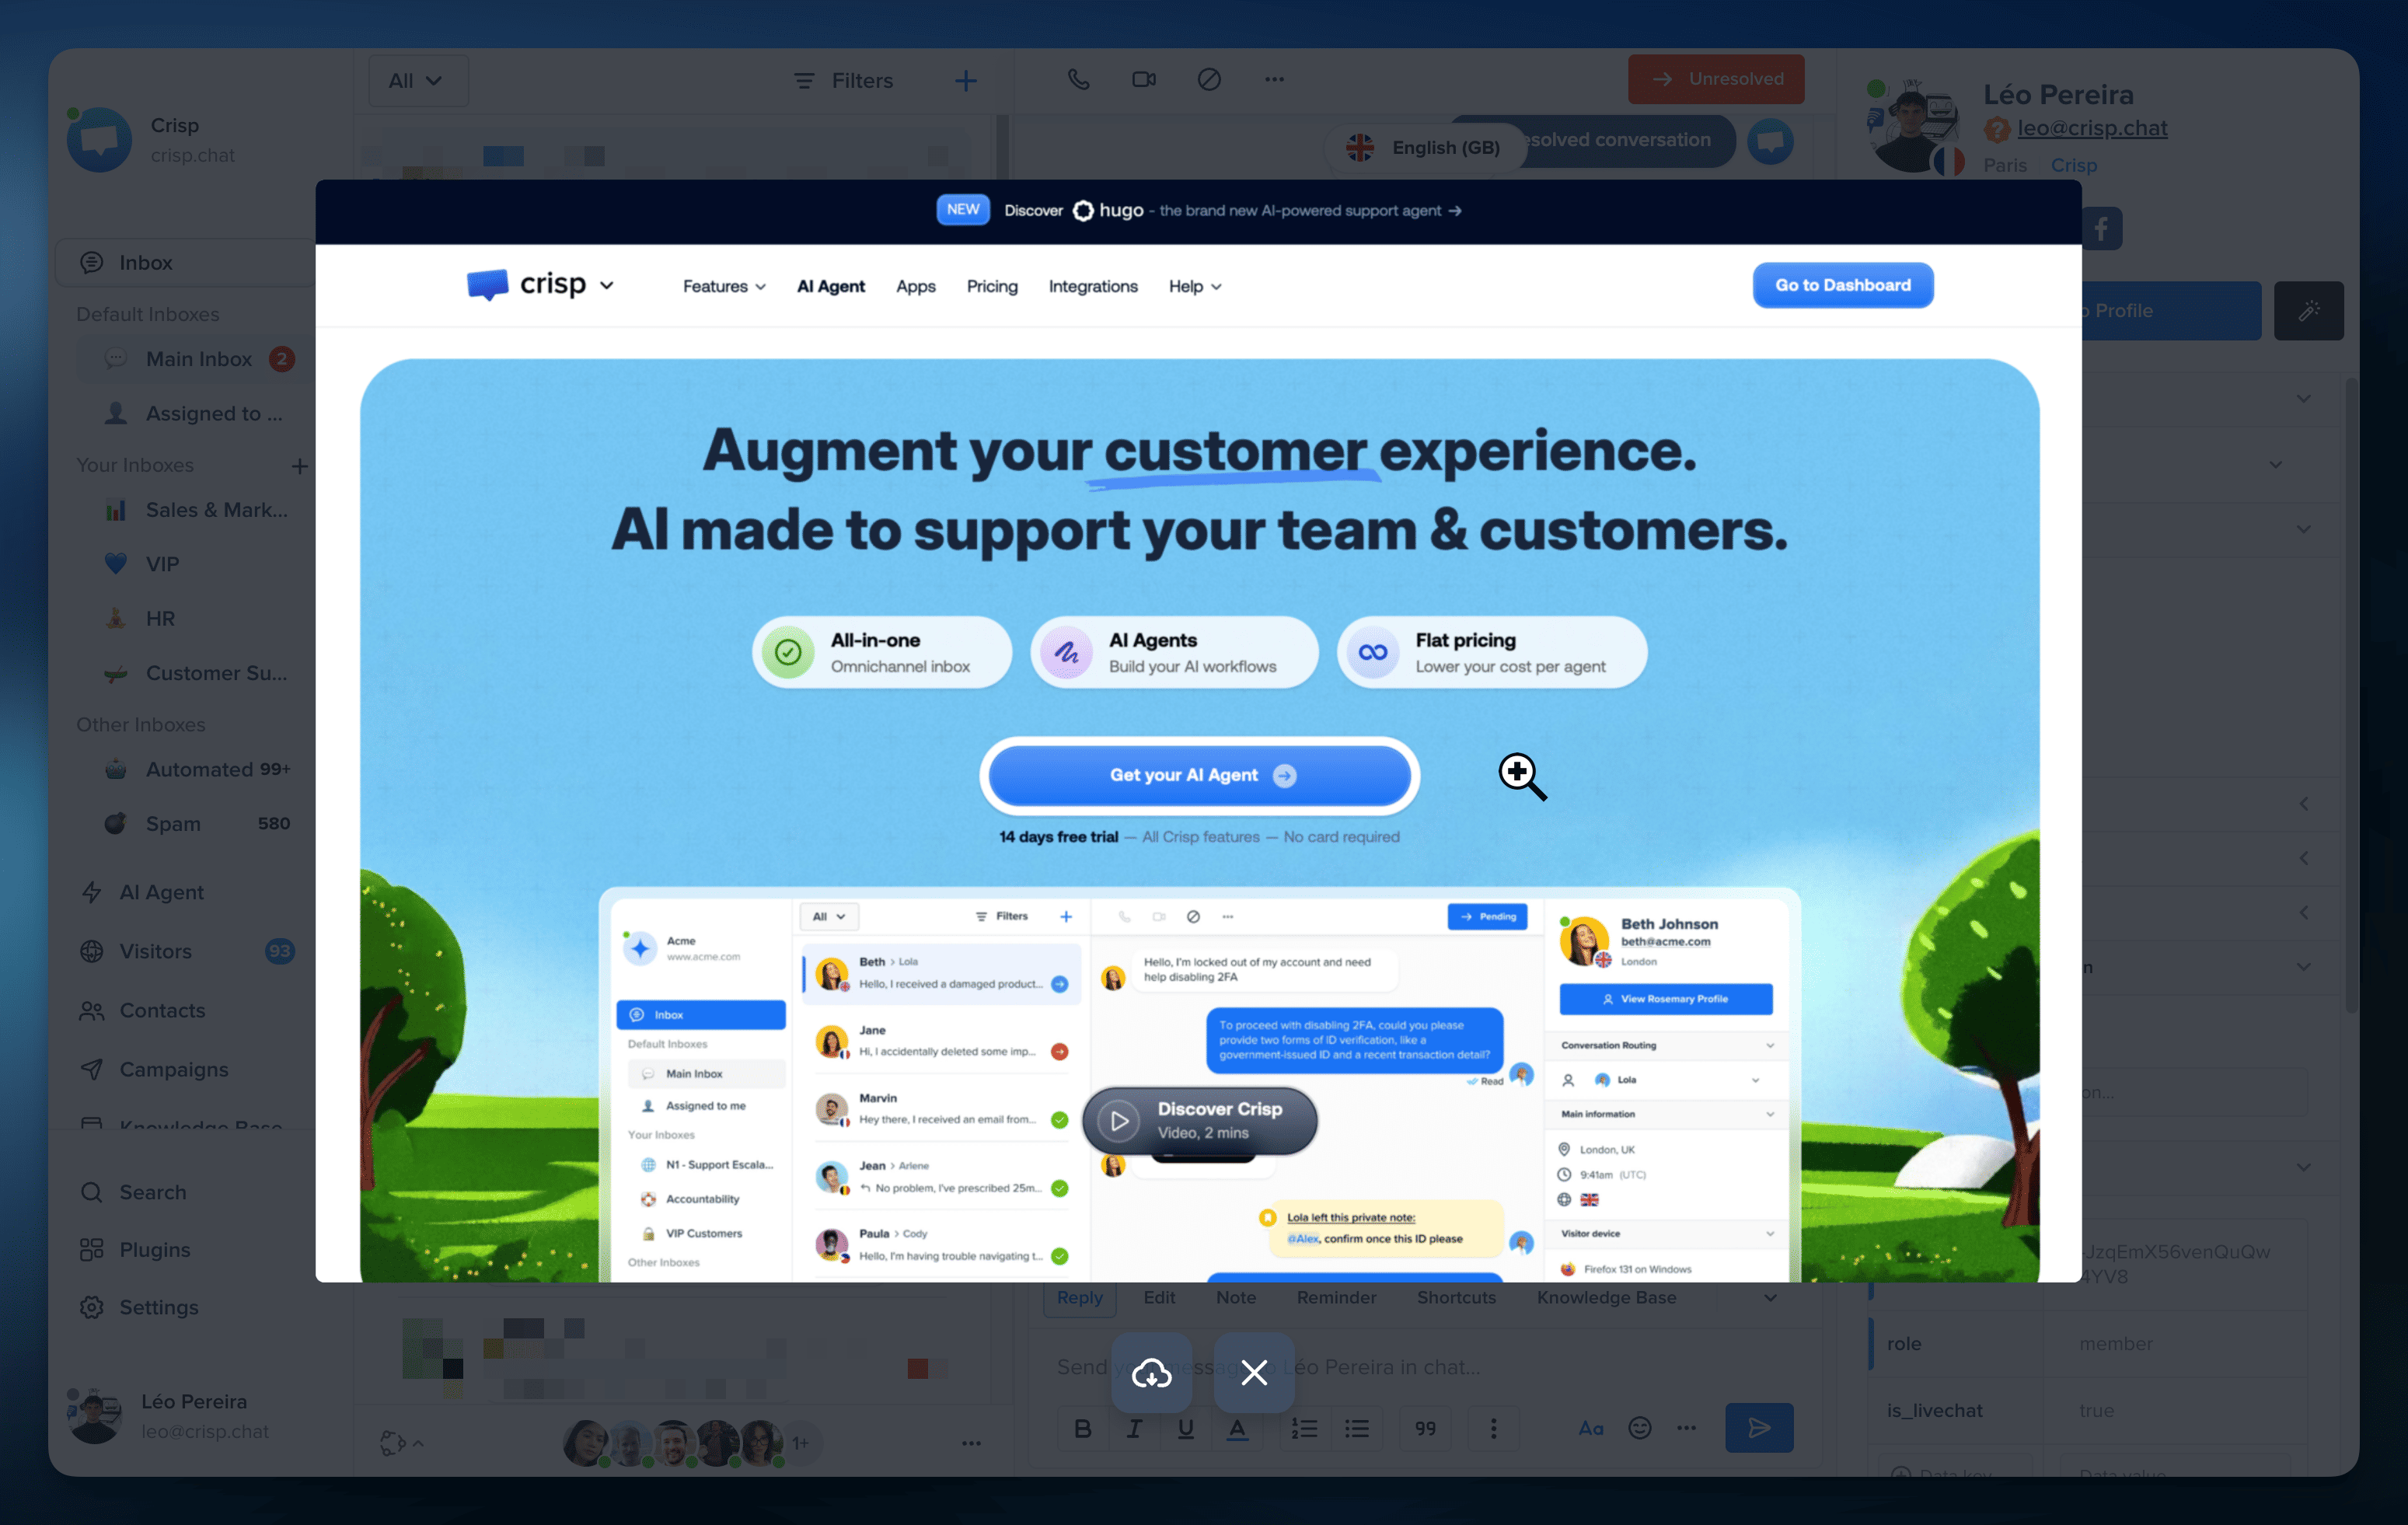The height and width of the screenshot is (1525, 2408).
Task: Open the Automated inbox
Action: (197, 769)
